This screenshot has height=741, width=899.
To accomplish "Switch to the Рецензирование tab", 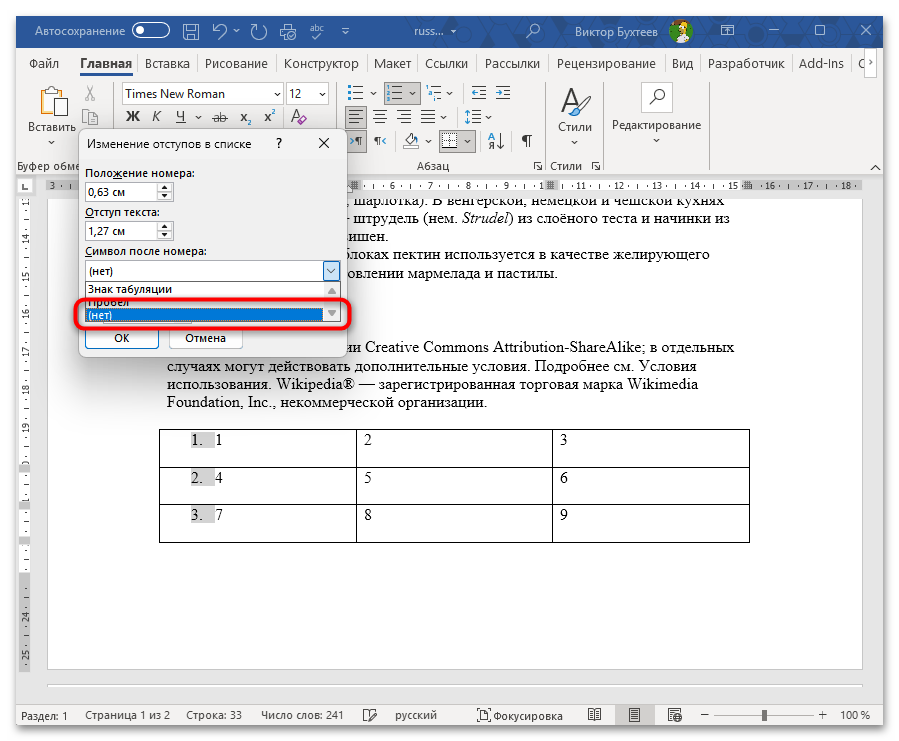I will [606, 63].
